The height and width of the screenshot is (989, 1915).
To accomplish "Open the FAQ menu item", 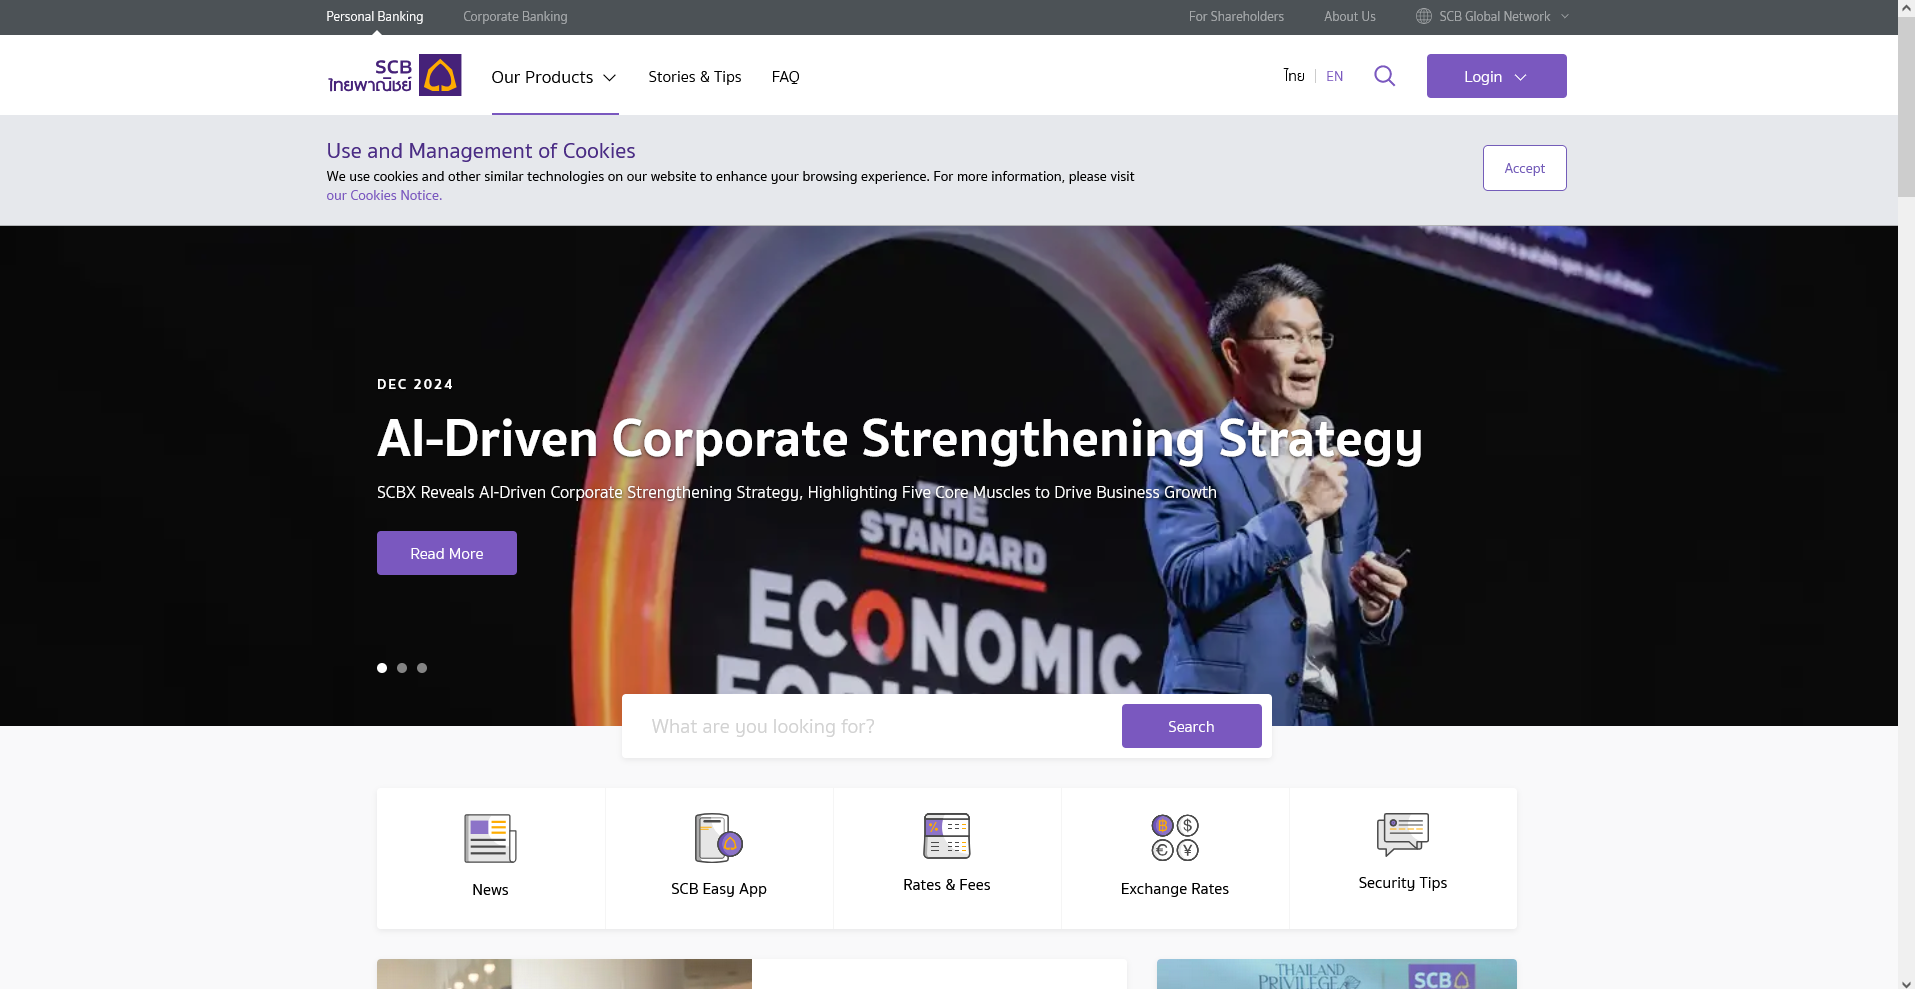I will click(x=785, y=77).
